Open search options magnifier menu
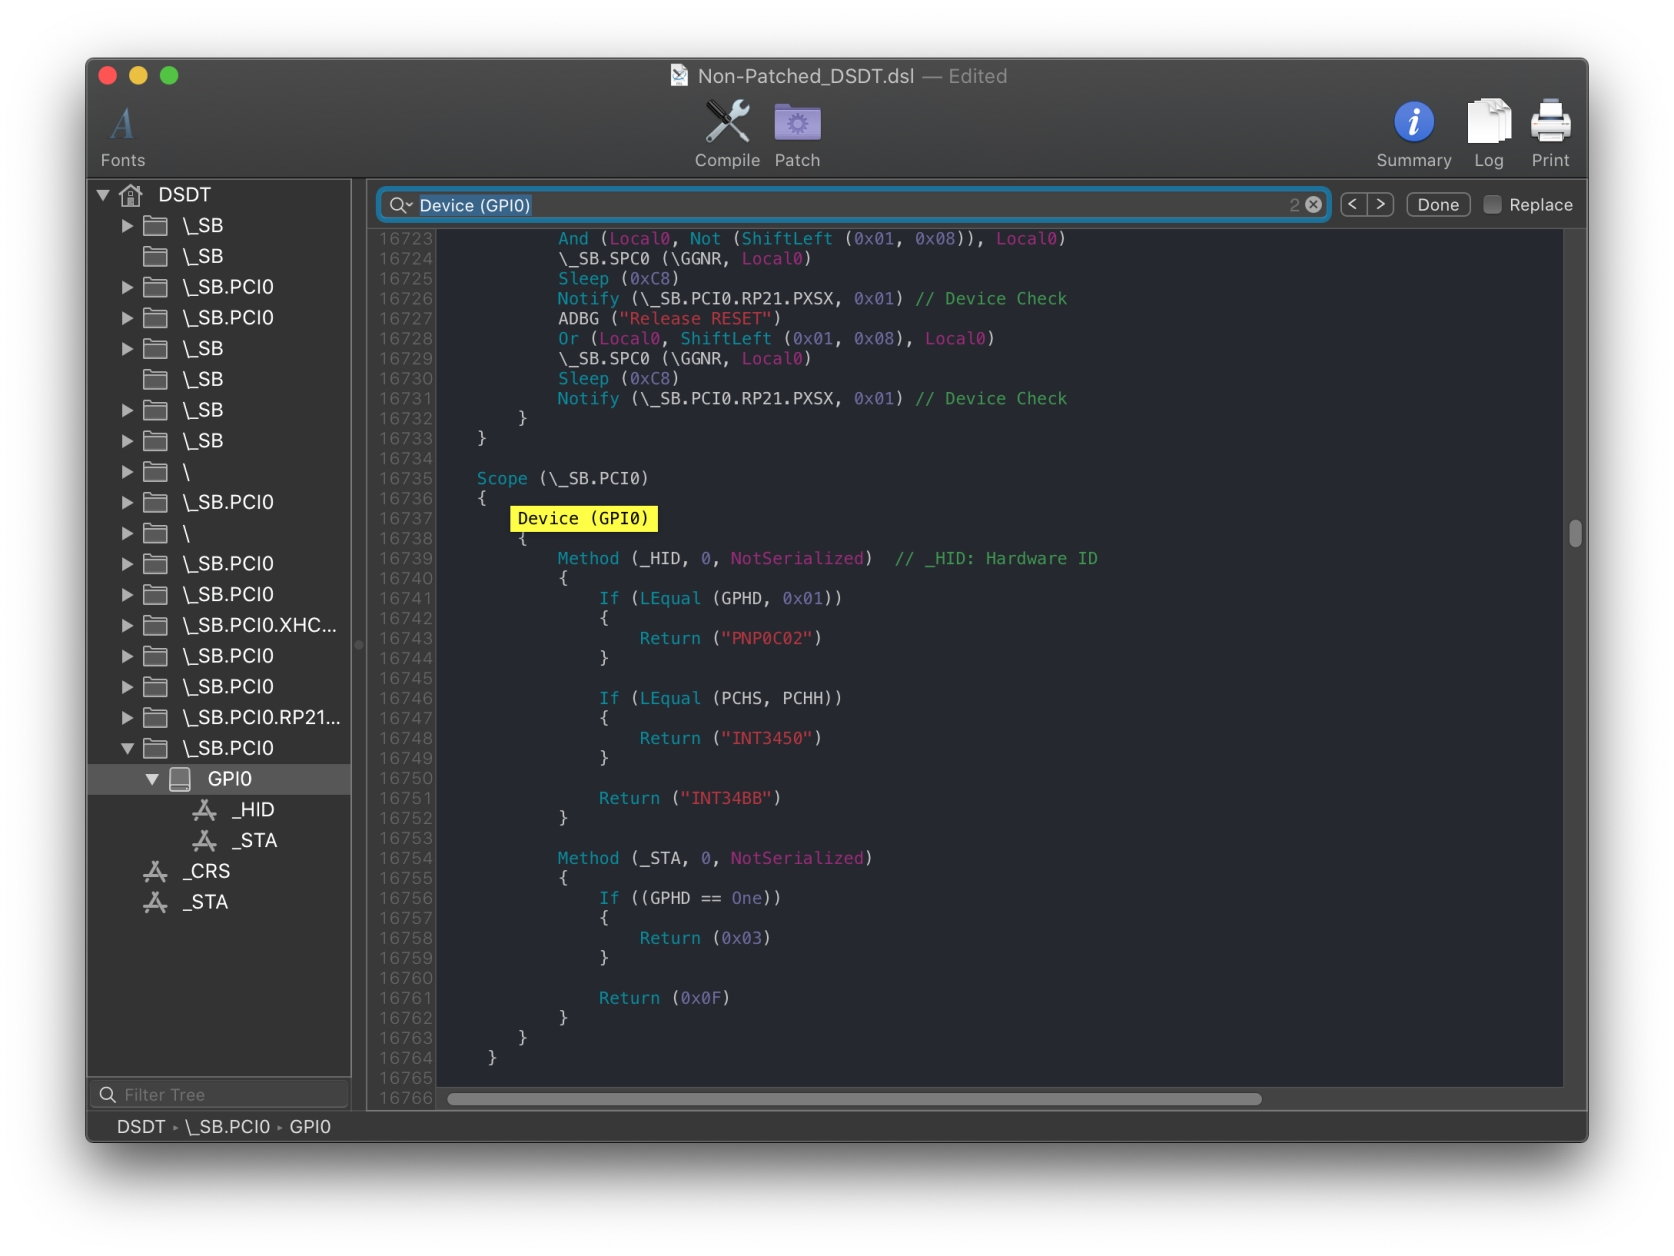This screenshot has width=1674, height=1256. point(400,205)
